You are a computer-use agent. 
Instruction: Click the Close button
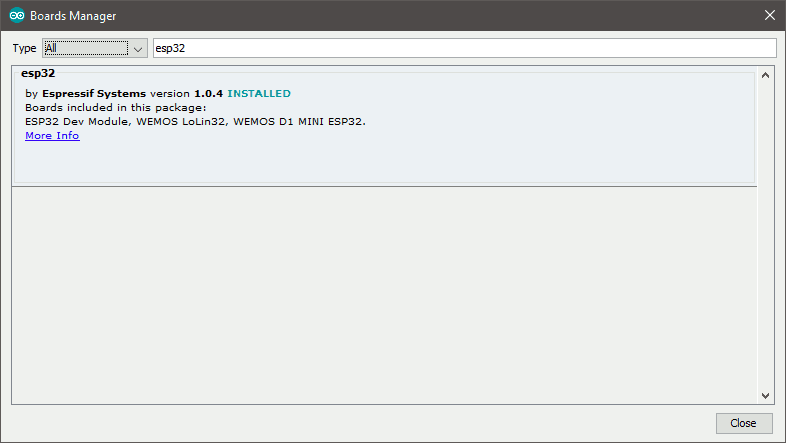(744, 423)
